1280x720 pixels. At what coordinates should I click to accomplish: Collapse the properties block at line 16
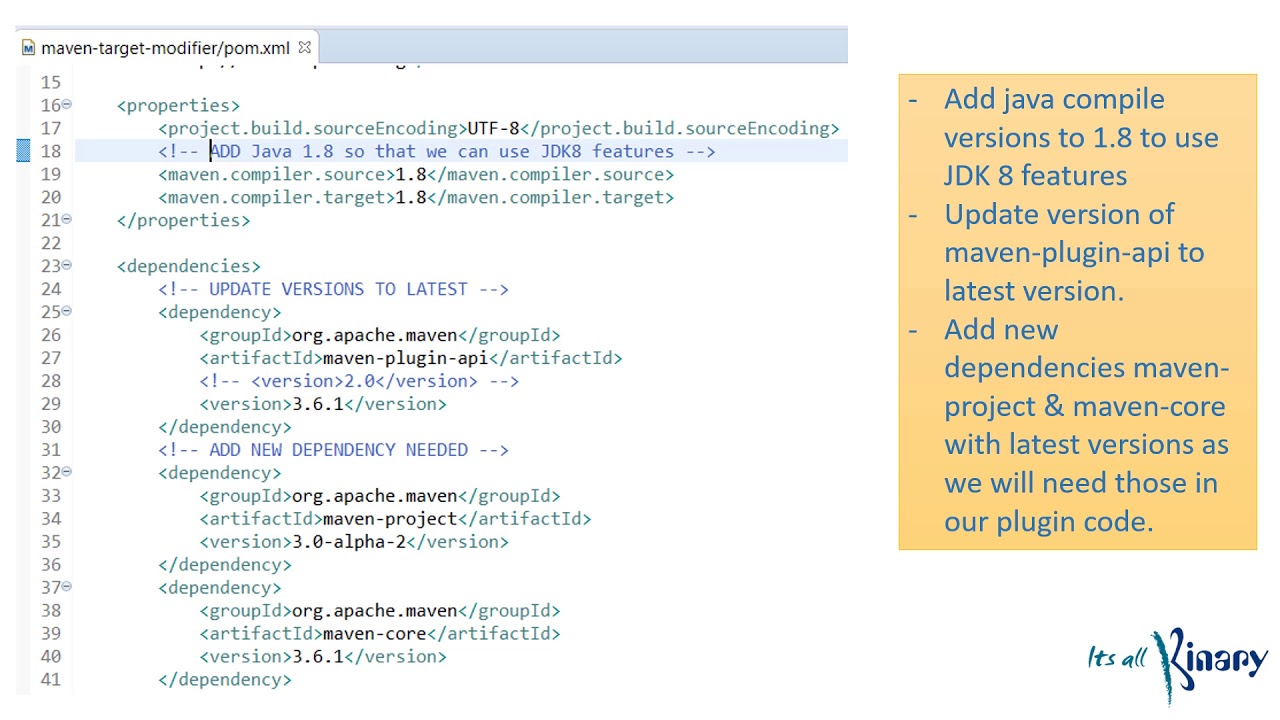[x=67, y=104]
